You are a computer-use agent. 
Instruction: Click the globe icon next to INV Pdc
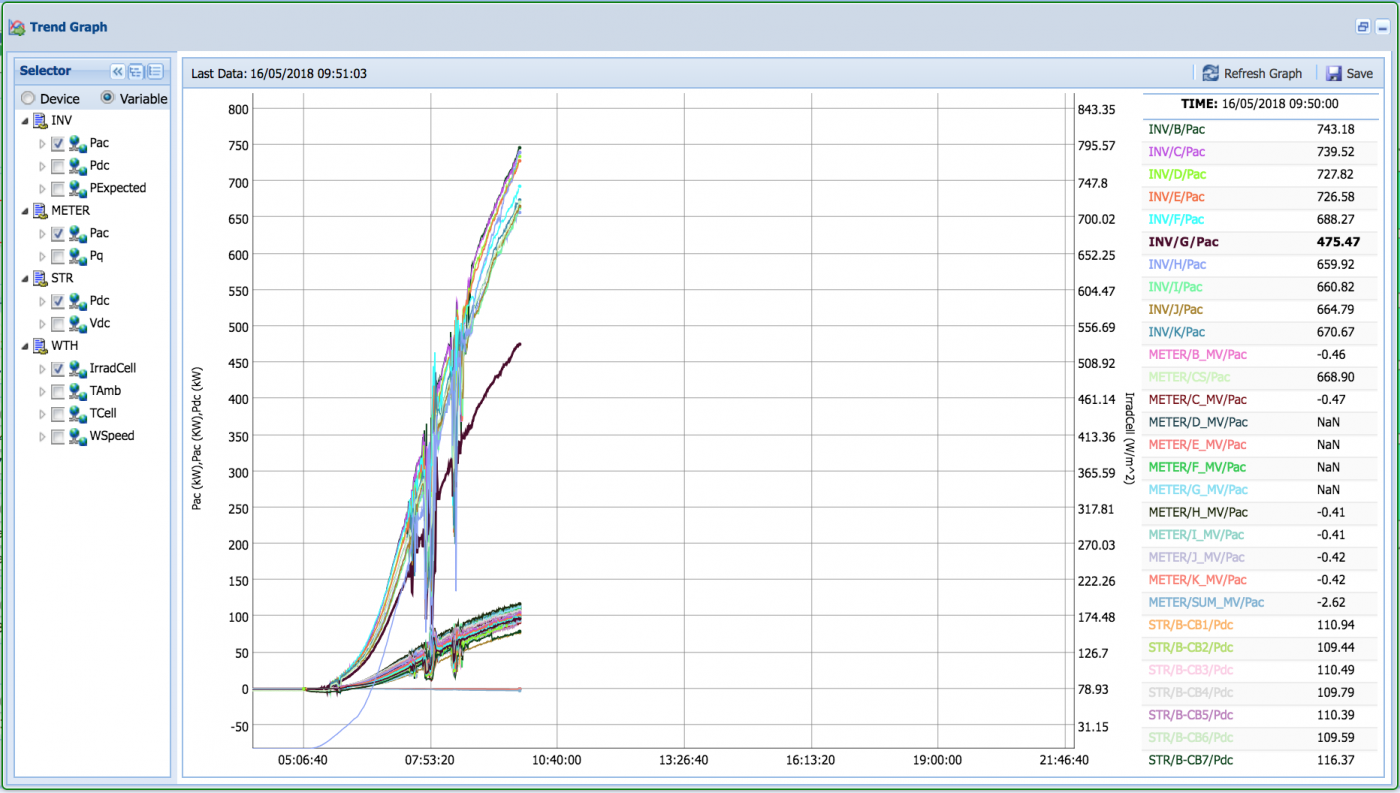78,166
